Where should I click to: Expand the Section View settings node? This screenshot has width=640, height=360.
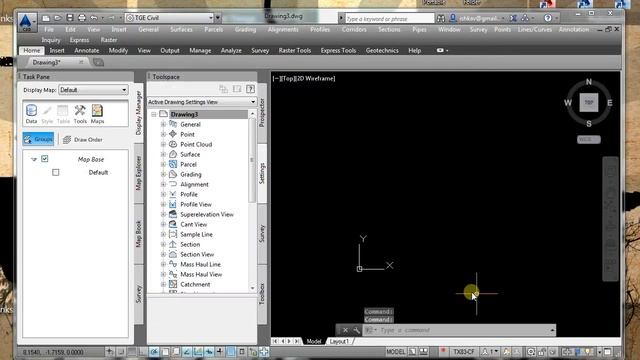pyautogui.click(x=163, y=254)
